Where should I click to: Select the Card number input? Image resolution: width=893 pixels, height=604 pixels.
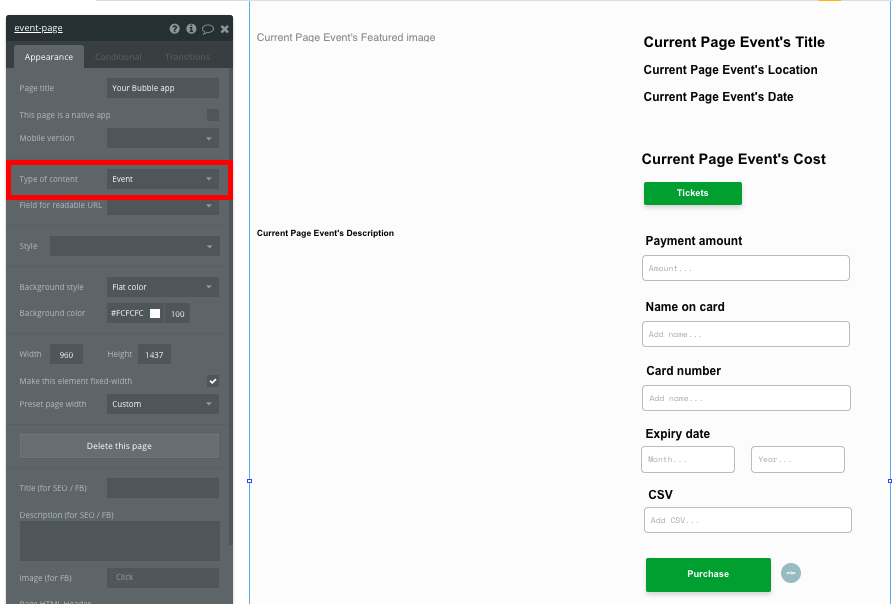[x=746, y=398]
